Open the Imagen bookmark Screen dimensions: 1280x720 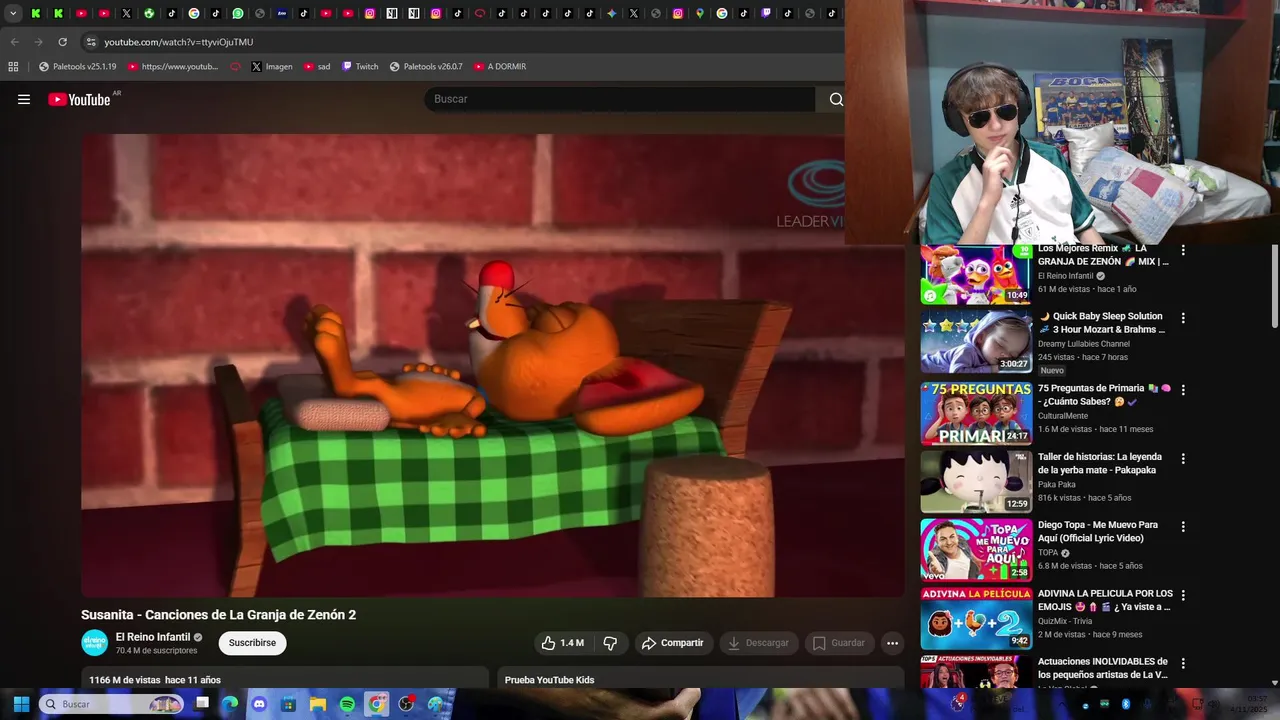(x=272, y=66)
